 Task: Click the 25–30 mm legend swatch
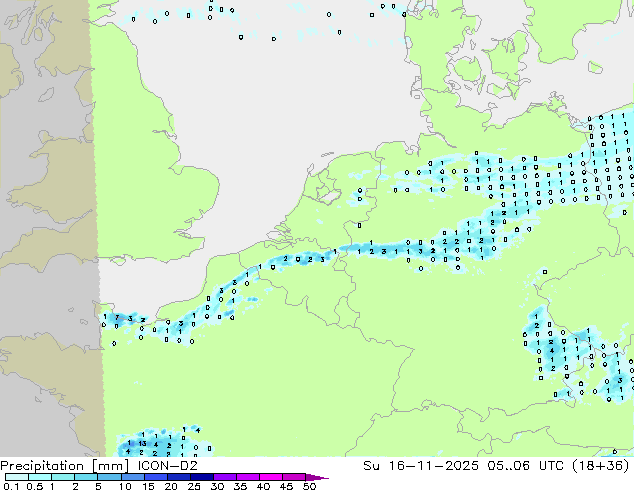point(201,477)
